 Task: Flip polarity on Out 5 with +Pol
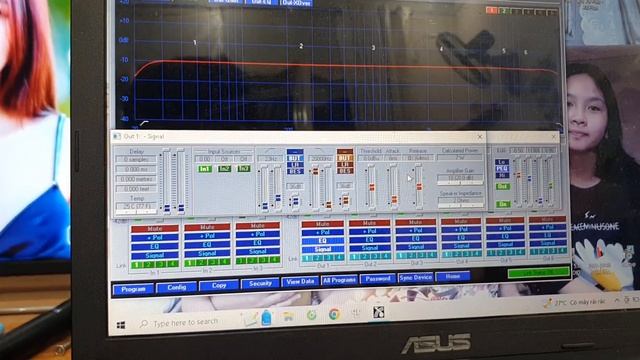pos(505,229)
